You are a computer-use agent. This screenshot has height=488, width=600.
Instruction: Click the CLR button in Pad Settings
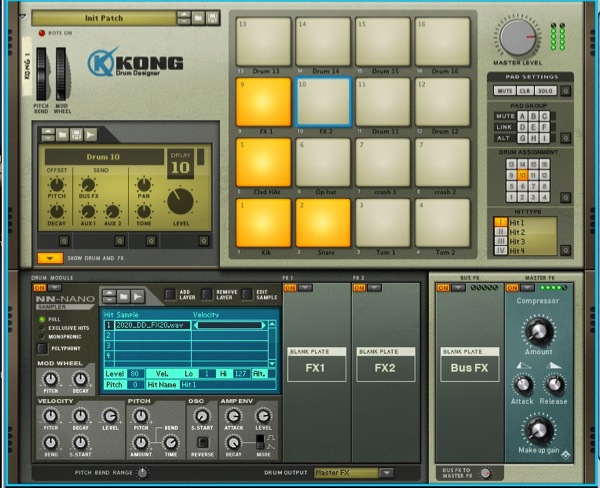pyautogui.click(x=524, y=90)
